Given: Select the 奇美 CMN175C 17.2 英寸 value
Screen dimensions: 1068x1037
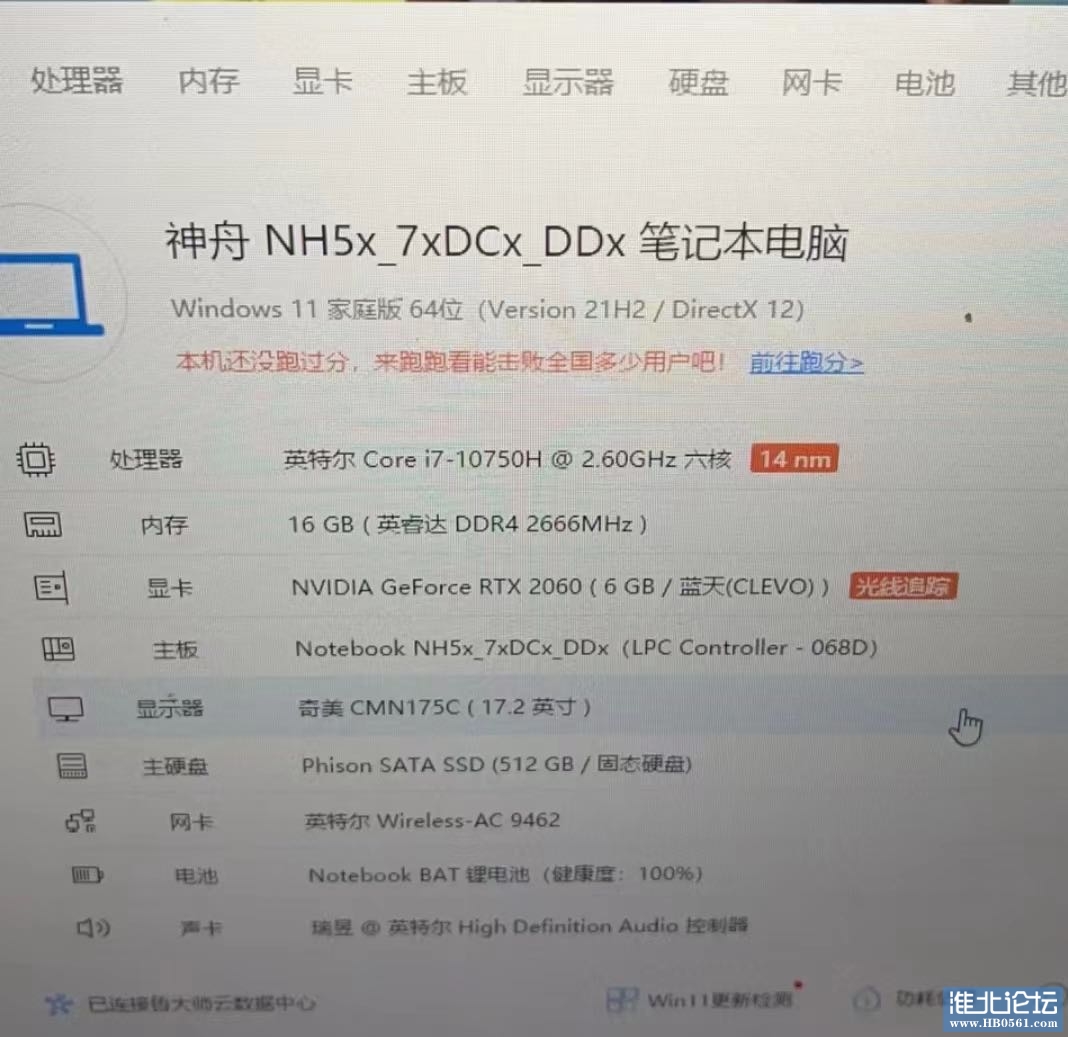Looking at the screenshot, I should [x=445, y=708].
